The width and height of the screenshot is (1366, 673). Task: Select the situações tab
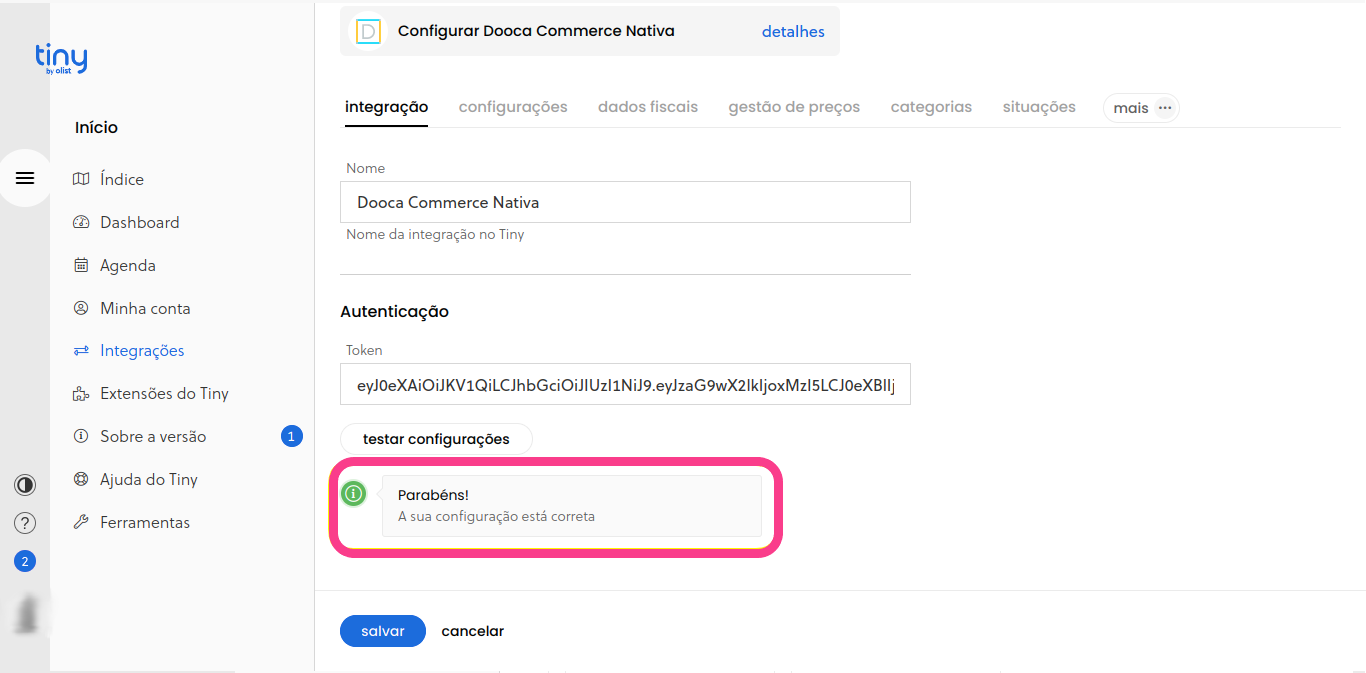(x=1039, y=107)
